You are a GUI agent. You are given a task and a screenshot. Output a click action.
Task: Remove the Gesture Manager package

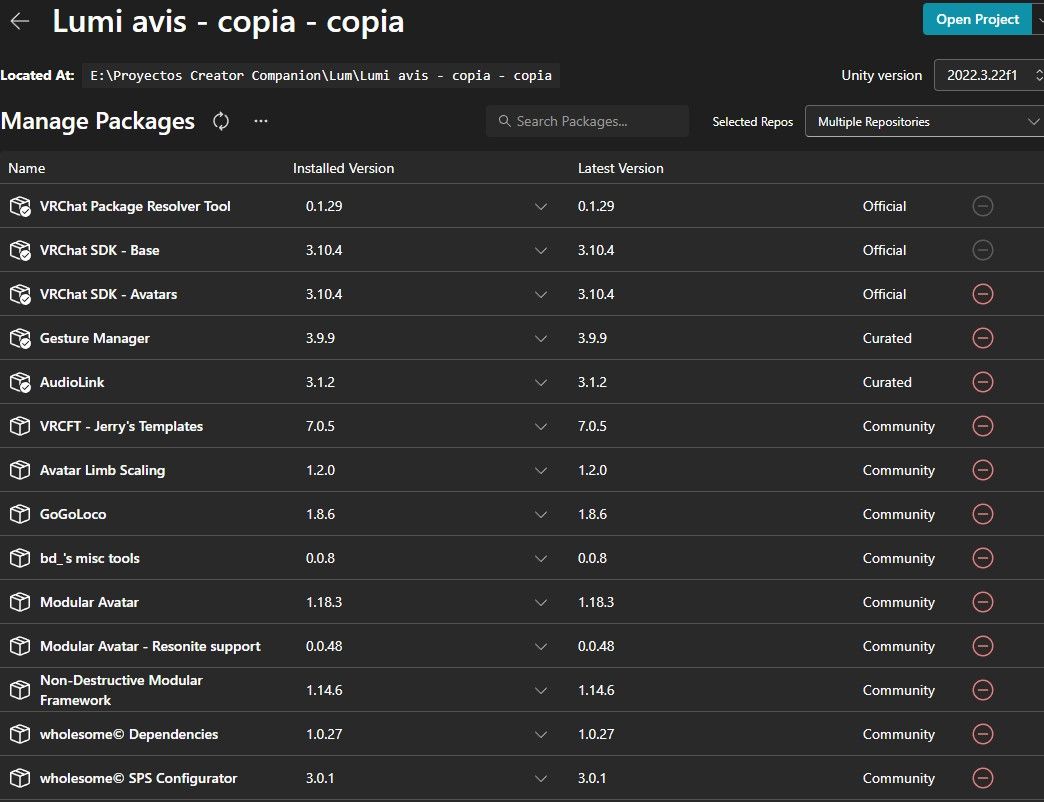point(983,338)
